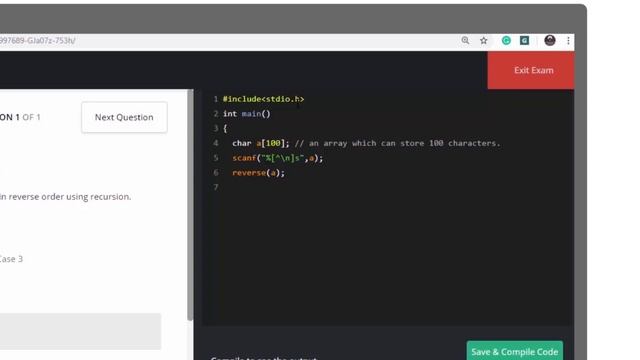Click the 'char a[100];' declaration line

point(260,143)
